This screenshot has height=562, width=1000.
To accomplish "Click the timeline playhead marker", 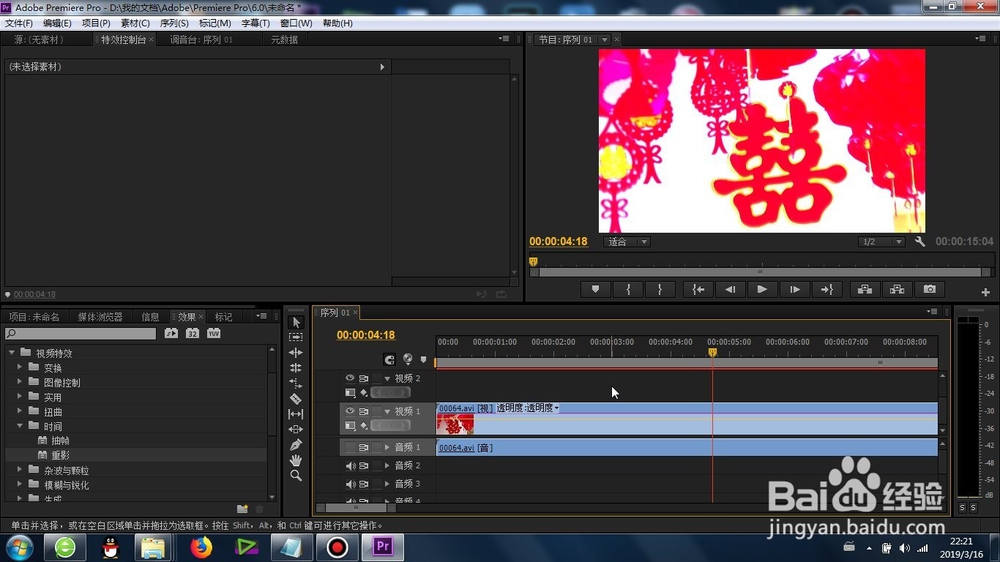I will pos(712,353).
